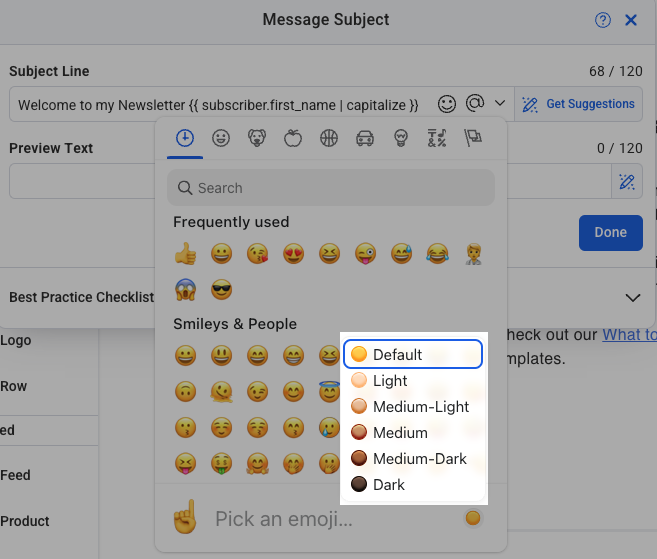Click the emoji Search field
Viewport: 657px width, 559px height.
click(x=331, y=188)
